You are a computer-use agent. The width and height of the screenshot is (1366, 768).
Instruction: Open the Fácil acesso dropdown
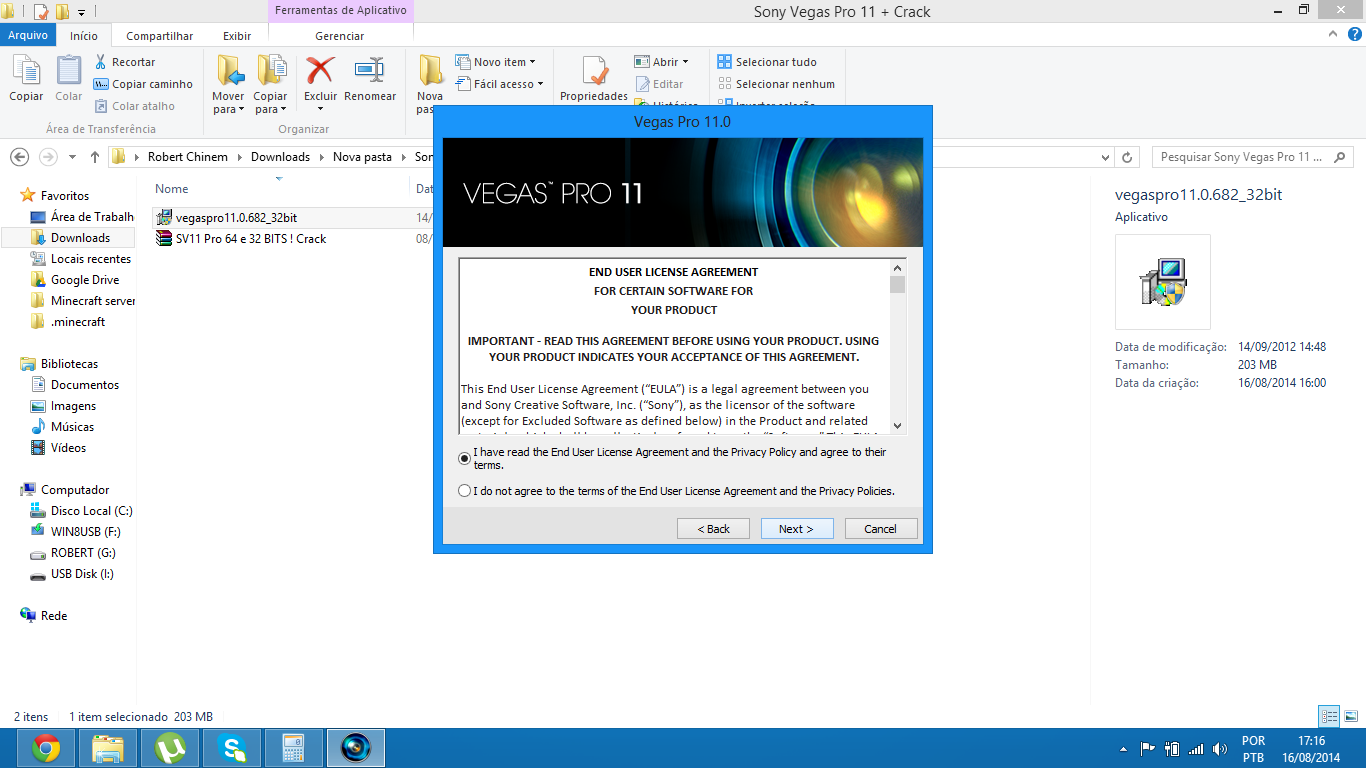(499, 84)
